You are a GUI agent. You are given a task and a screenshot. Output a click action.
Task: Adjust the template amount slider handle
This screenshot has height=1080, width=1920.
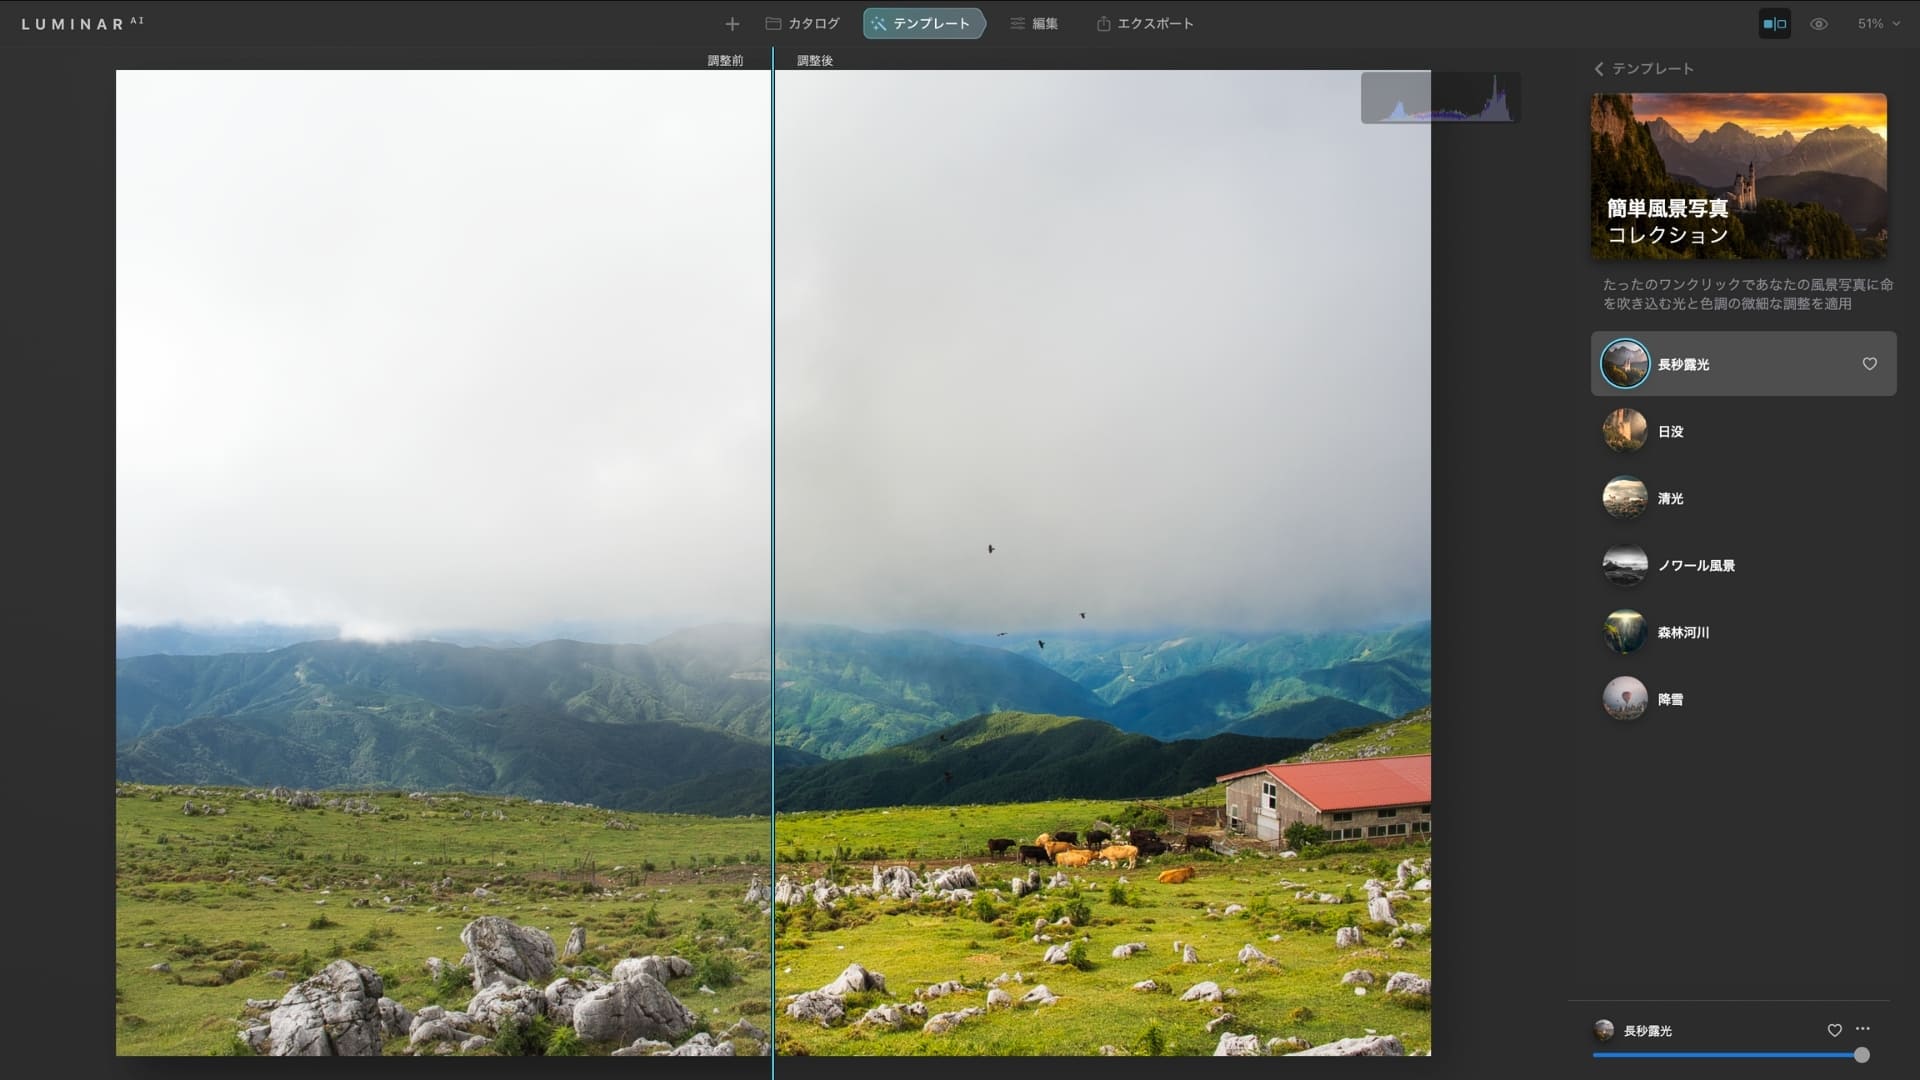(x=1861, y=1055)
